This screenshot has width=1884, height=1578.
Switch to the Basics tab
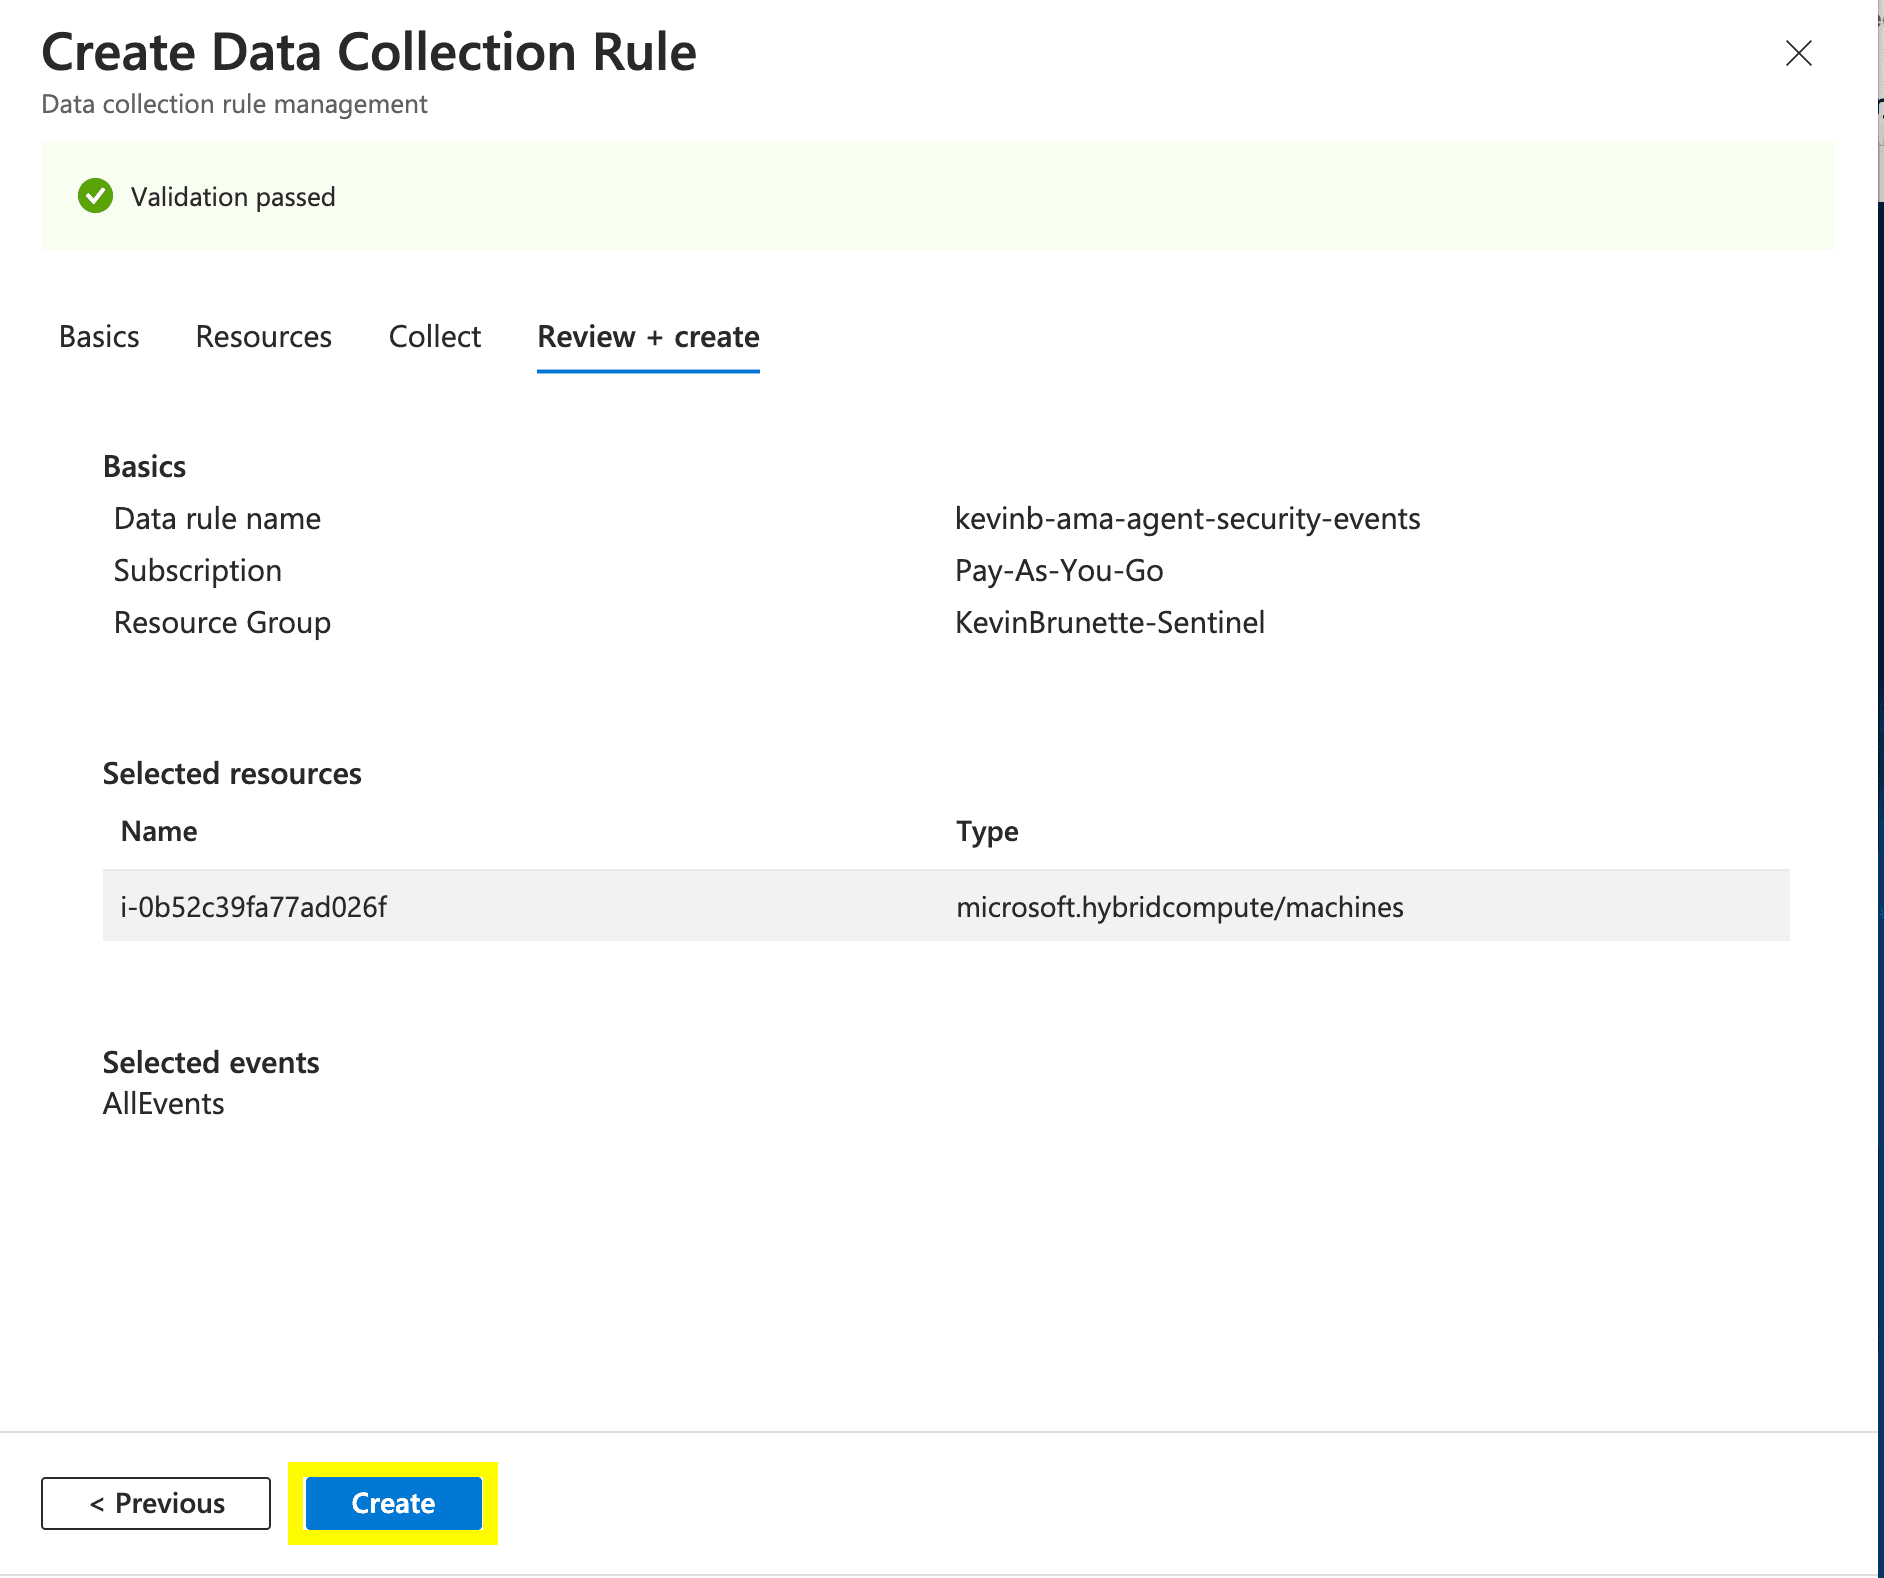99,337
